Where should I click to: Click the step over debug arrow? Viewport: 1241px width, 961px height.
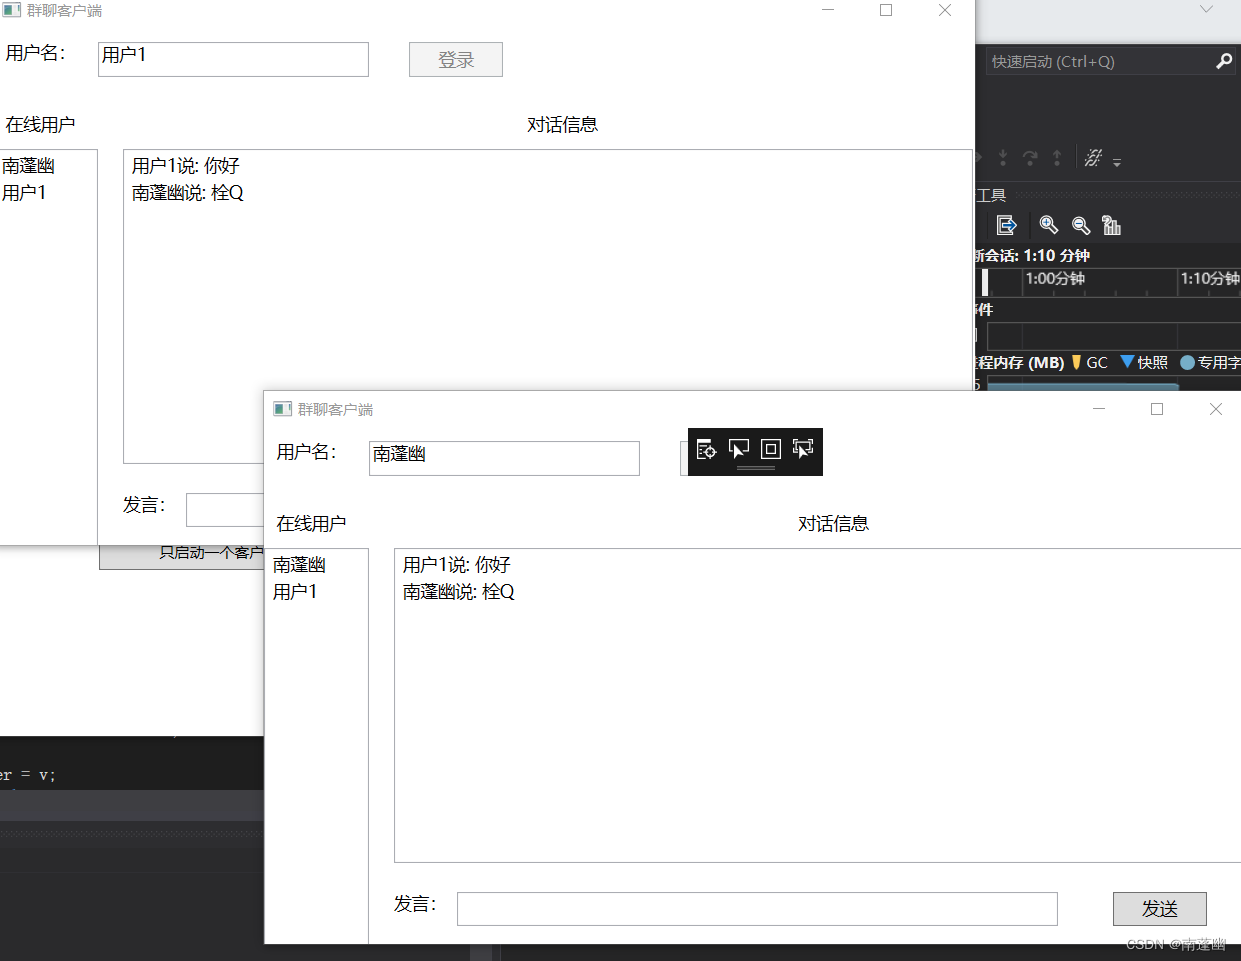(1030, 158)
